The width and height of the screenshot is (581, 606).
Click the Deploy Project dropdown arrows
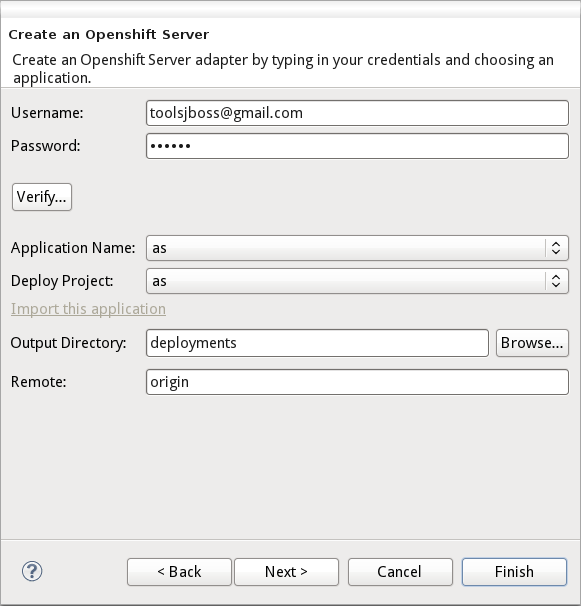pyautogui.click(x=556, y=281)
